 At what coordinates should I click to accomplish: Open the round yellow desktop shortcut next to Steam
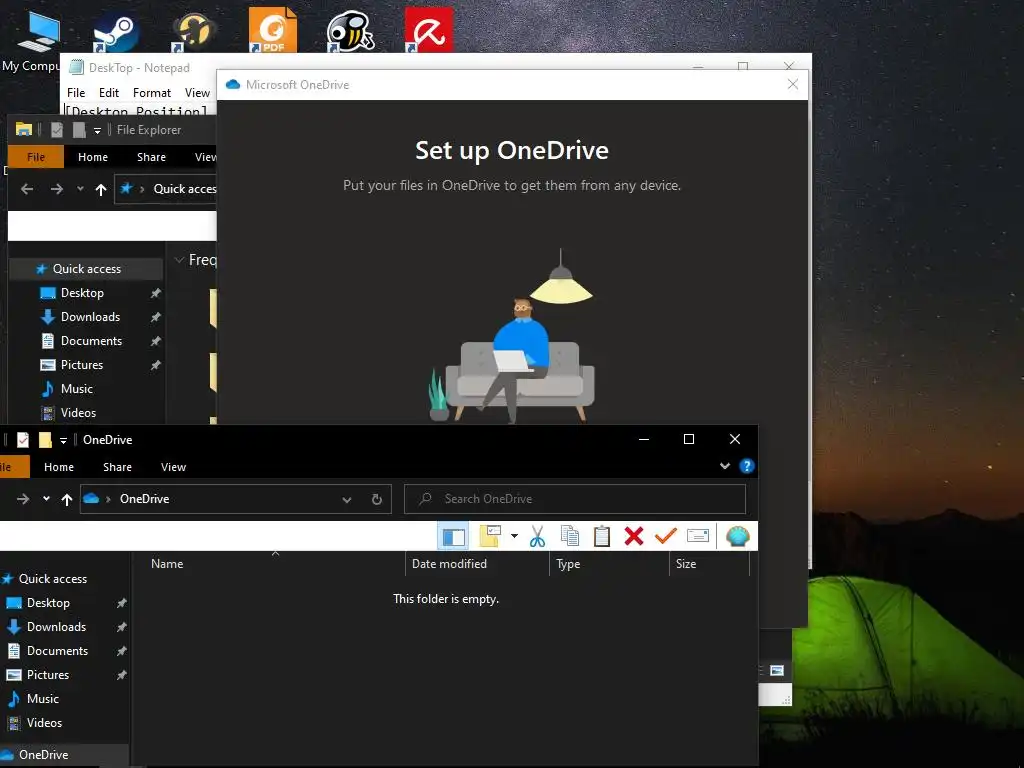click(x=194, y=31)
